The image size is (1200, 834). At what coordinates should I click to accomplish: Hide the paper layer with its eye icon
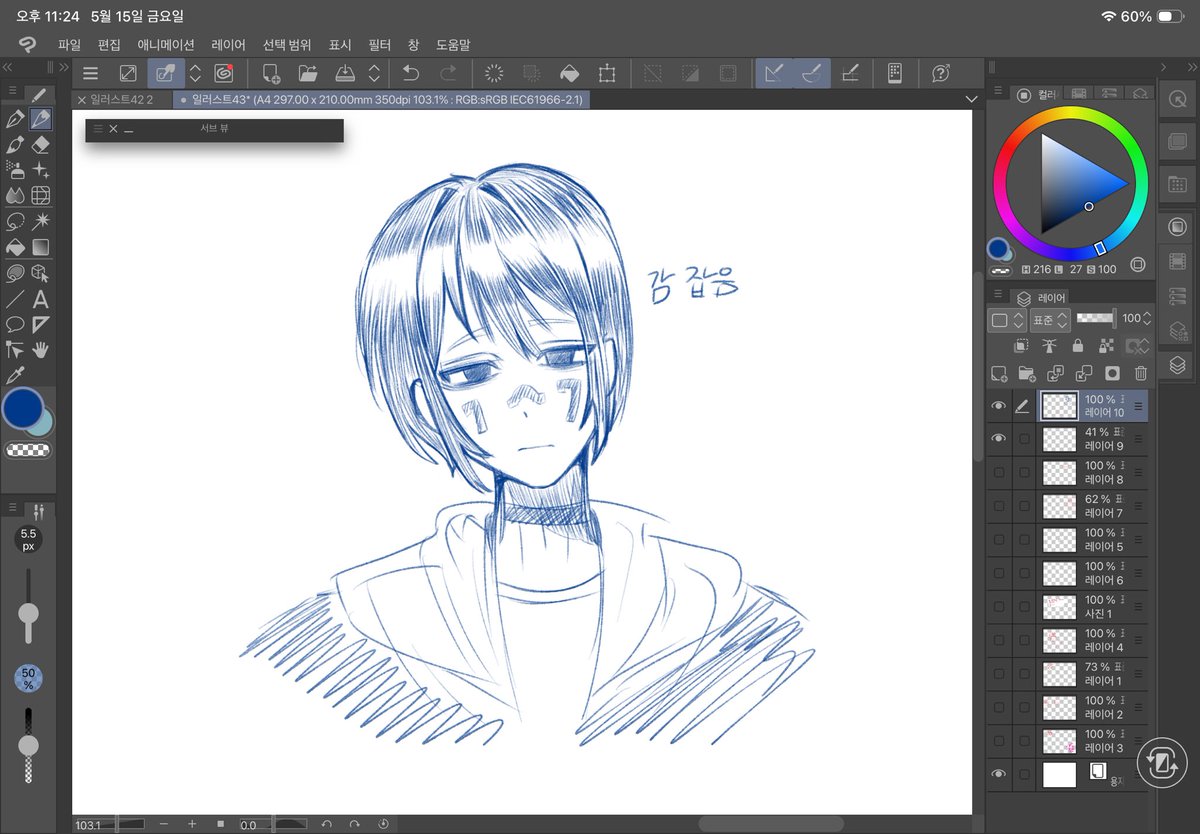[x=998, y=774]
